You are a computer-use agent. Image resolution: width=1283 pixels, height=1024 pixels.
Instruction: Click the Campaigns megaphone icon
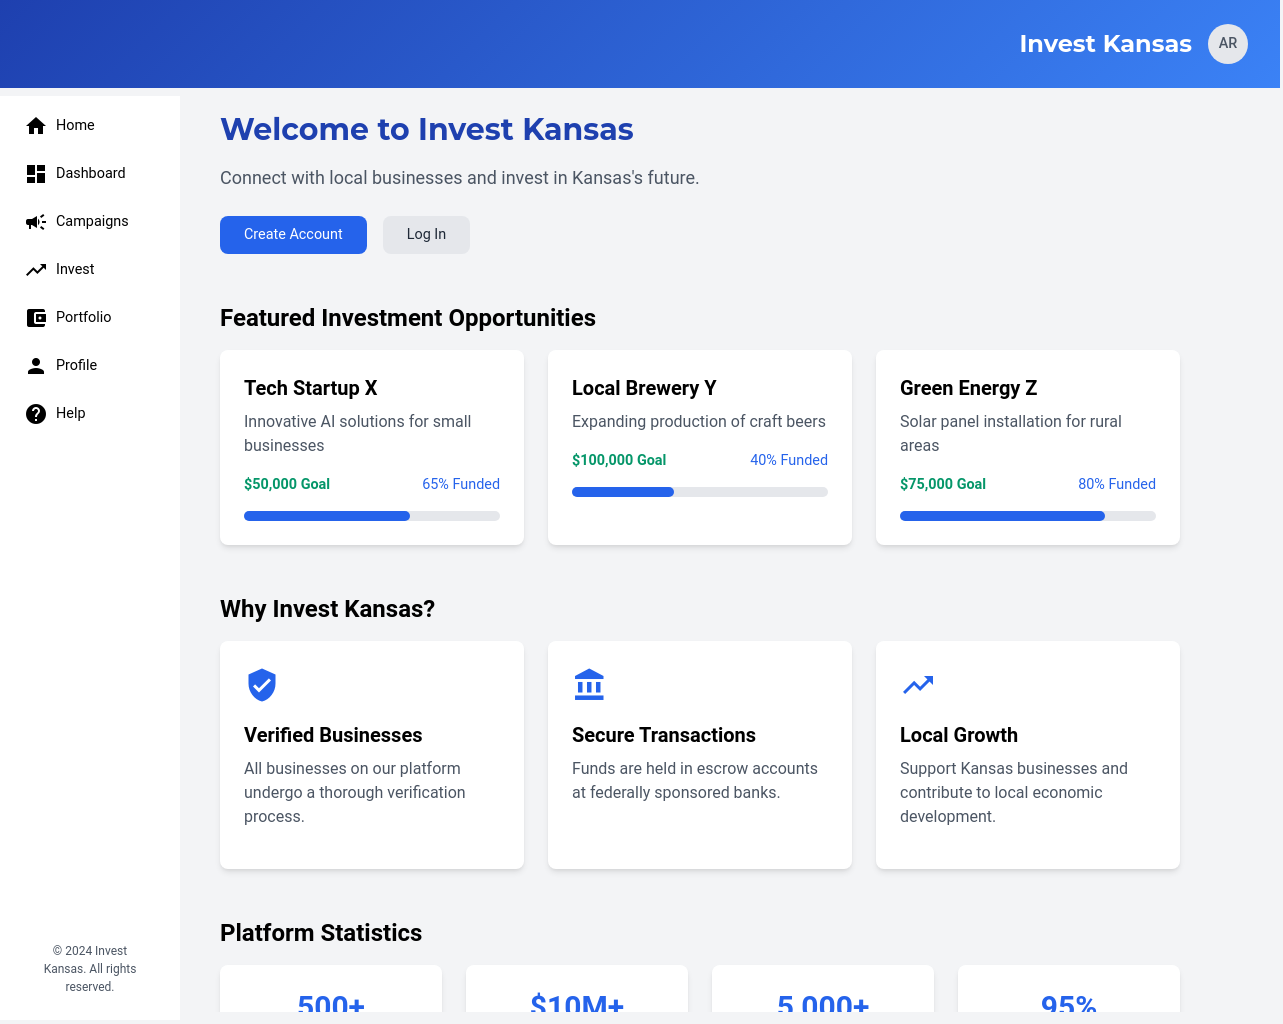(36, 222)
